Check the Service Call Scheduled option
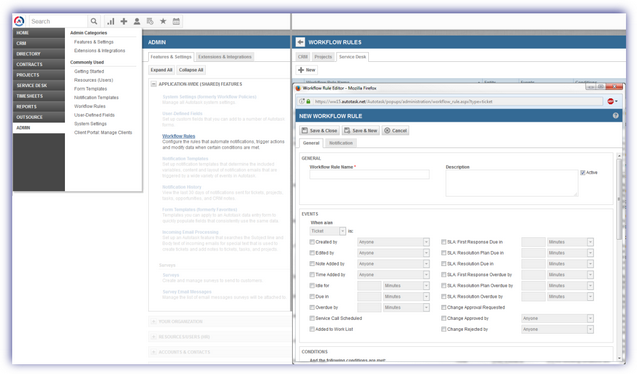 [x=312, y=318]
